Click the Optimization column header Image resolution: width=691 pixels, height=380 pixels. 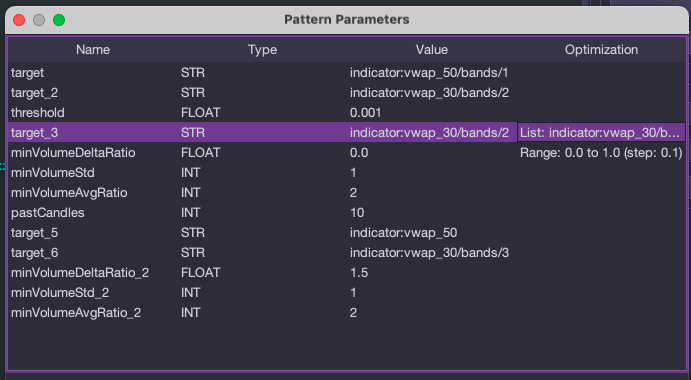tap(601, 49)
